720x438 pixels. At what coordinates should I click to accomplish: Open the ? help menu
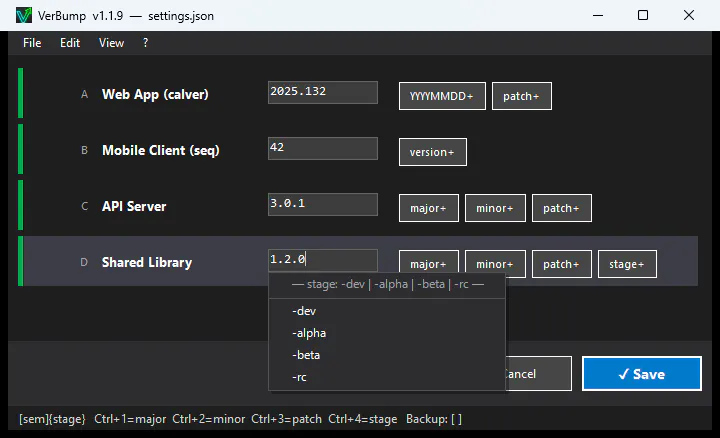[x=146, y=43]
